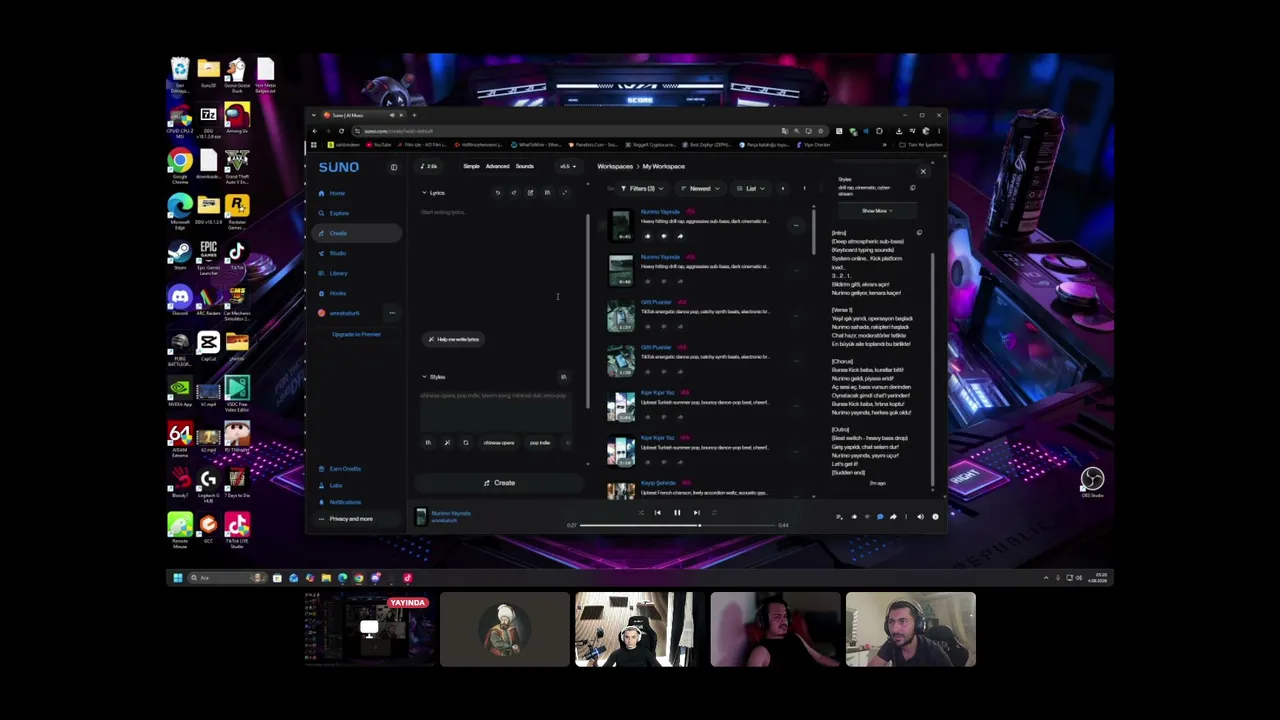The width and height of the screenshot is (1280, 720).
Task: Collapse the Styles section
Action: click(434, 377)
